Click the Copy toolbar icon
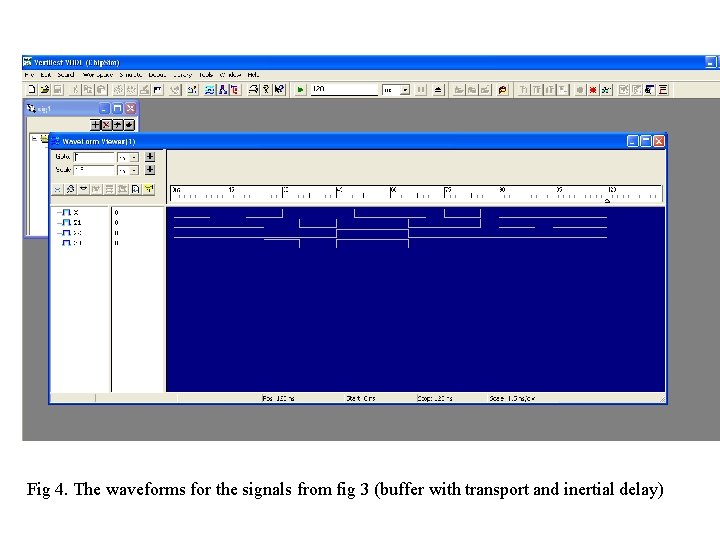 click(88, 90)
